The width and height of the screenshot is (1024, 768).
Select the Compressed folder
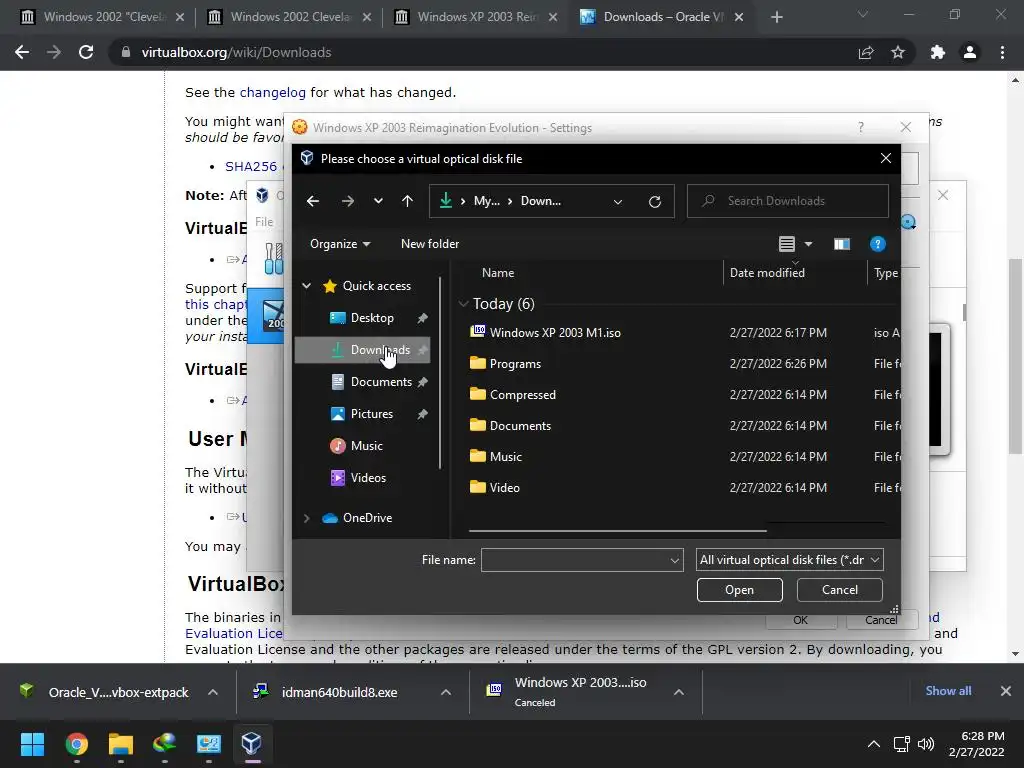coord(522,394)
